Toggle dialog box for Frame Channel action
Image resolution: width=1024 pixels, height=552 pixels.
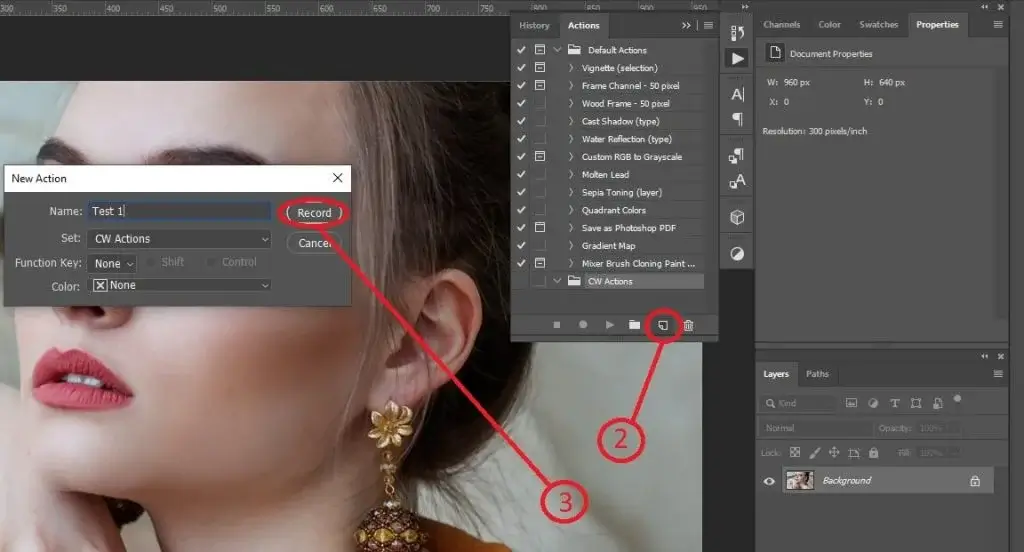[x=540, y=85]
